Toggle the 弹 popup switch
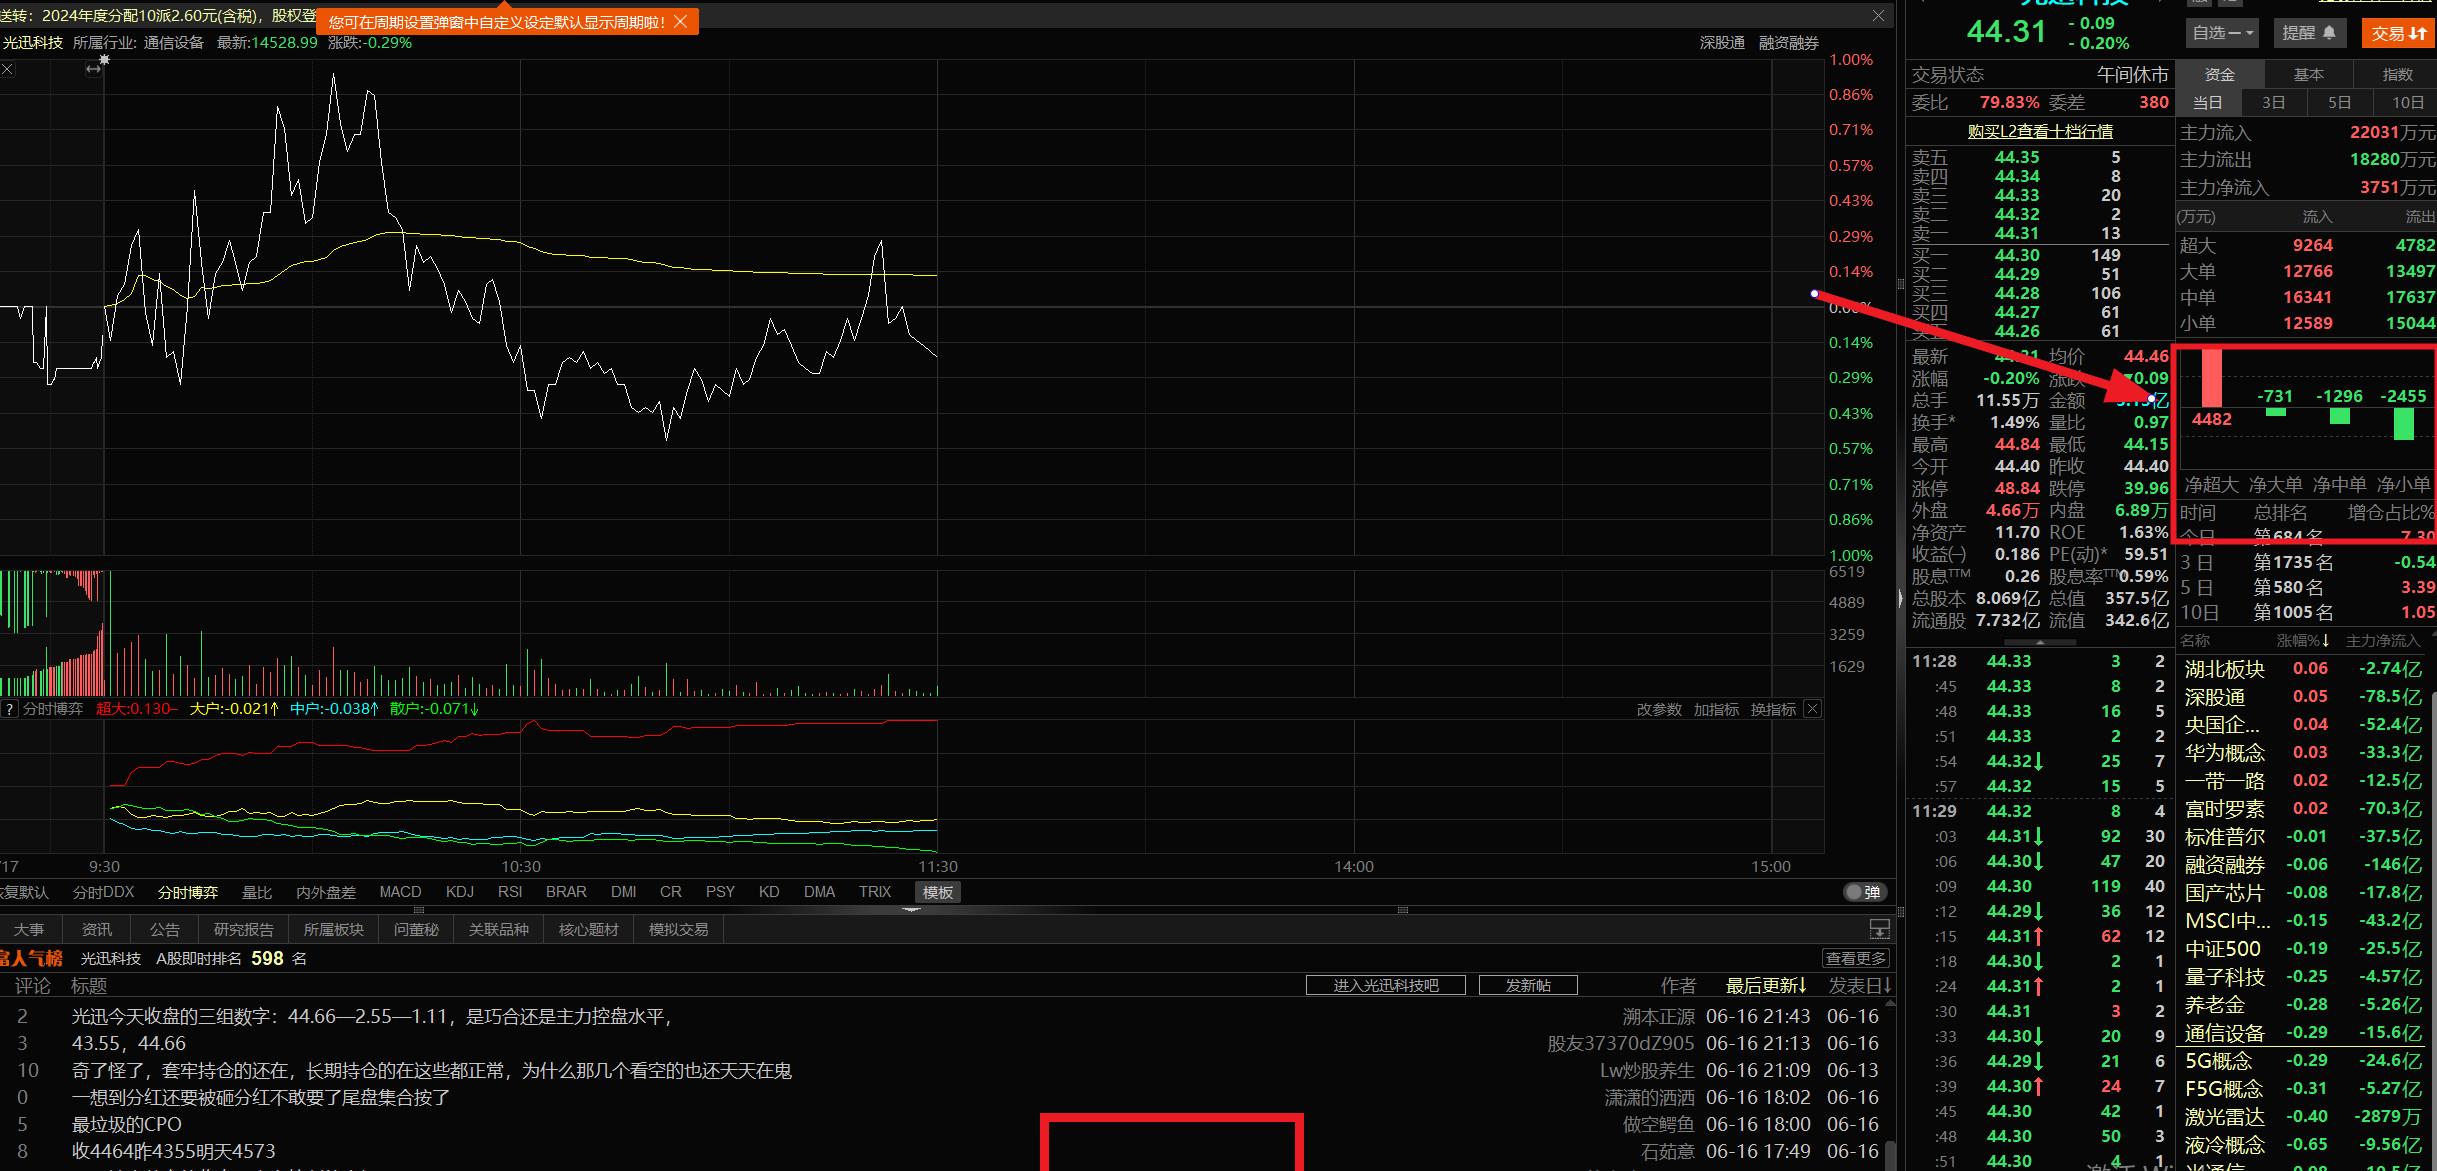The width and height of the screenshot is (2437, 1171). 1863,892
